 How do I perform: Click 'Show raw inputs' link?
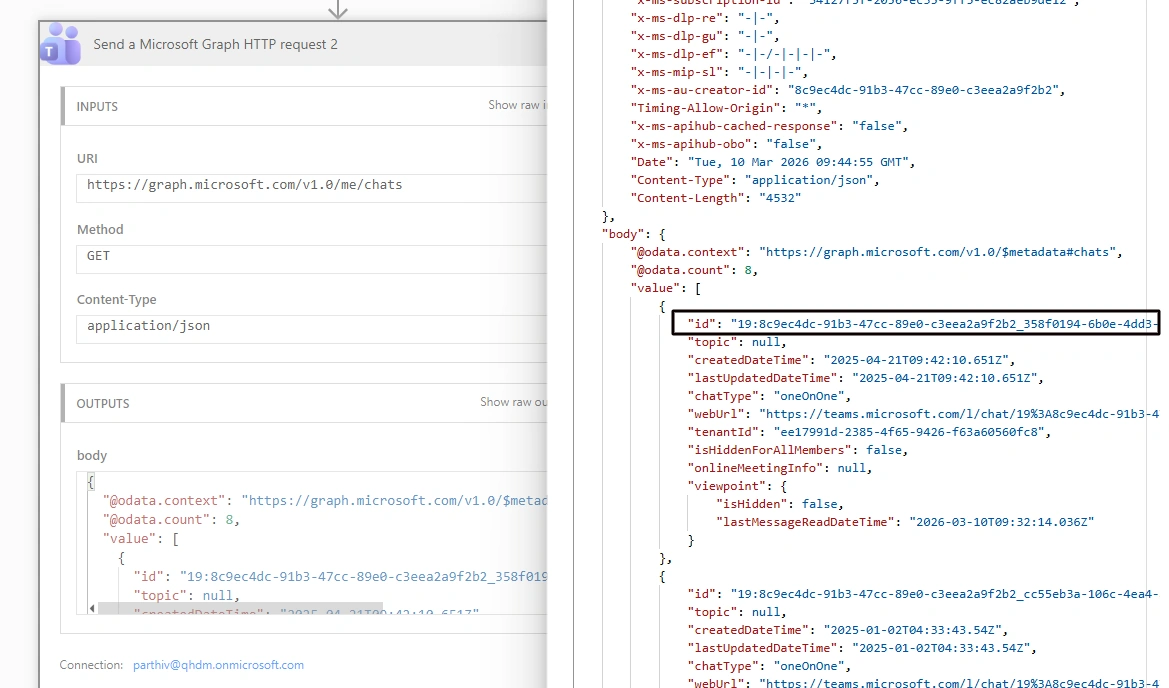pyautogui.click(x=517, y=105)
